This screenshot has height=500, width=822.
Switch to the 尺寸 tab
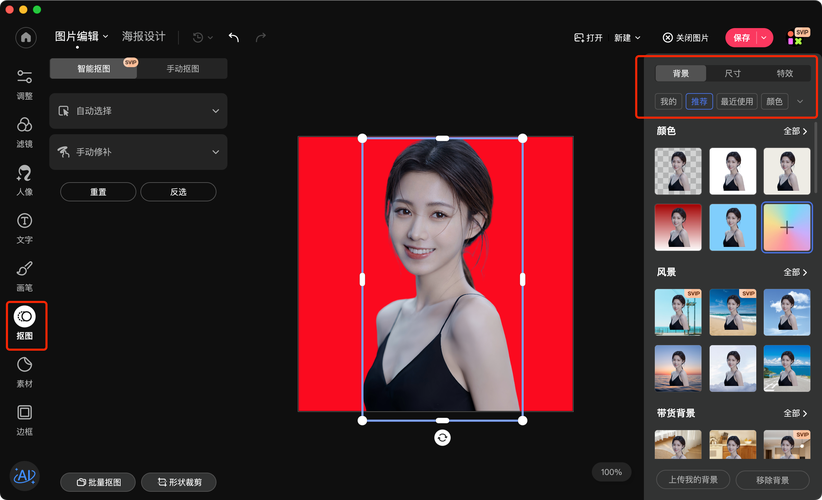click(733, 74)
